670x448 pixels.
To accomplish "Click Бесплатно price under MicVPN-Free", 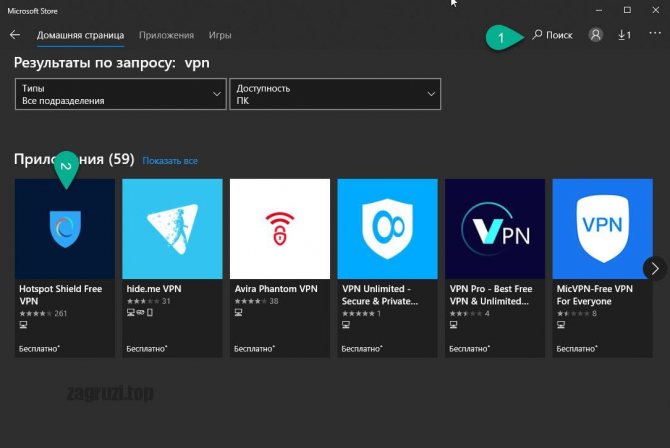I will tap(577, 349).
